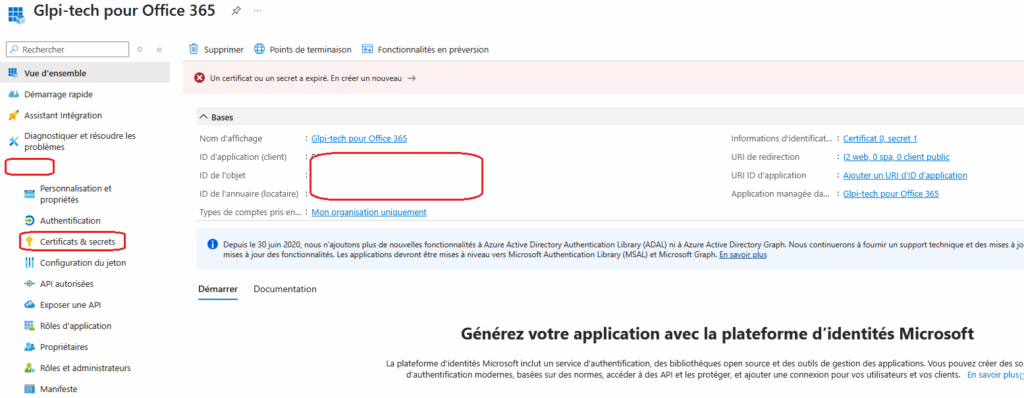
Task: Click the Informations d'identification label
Action: (x=782, y=139)
